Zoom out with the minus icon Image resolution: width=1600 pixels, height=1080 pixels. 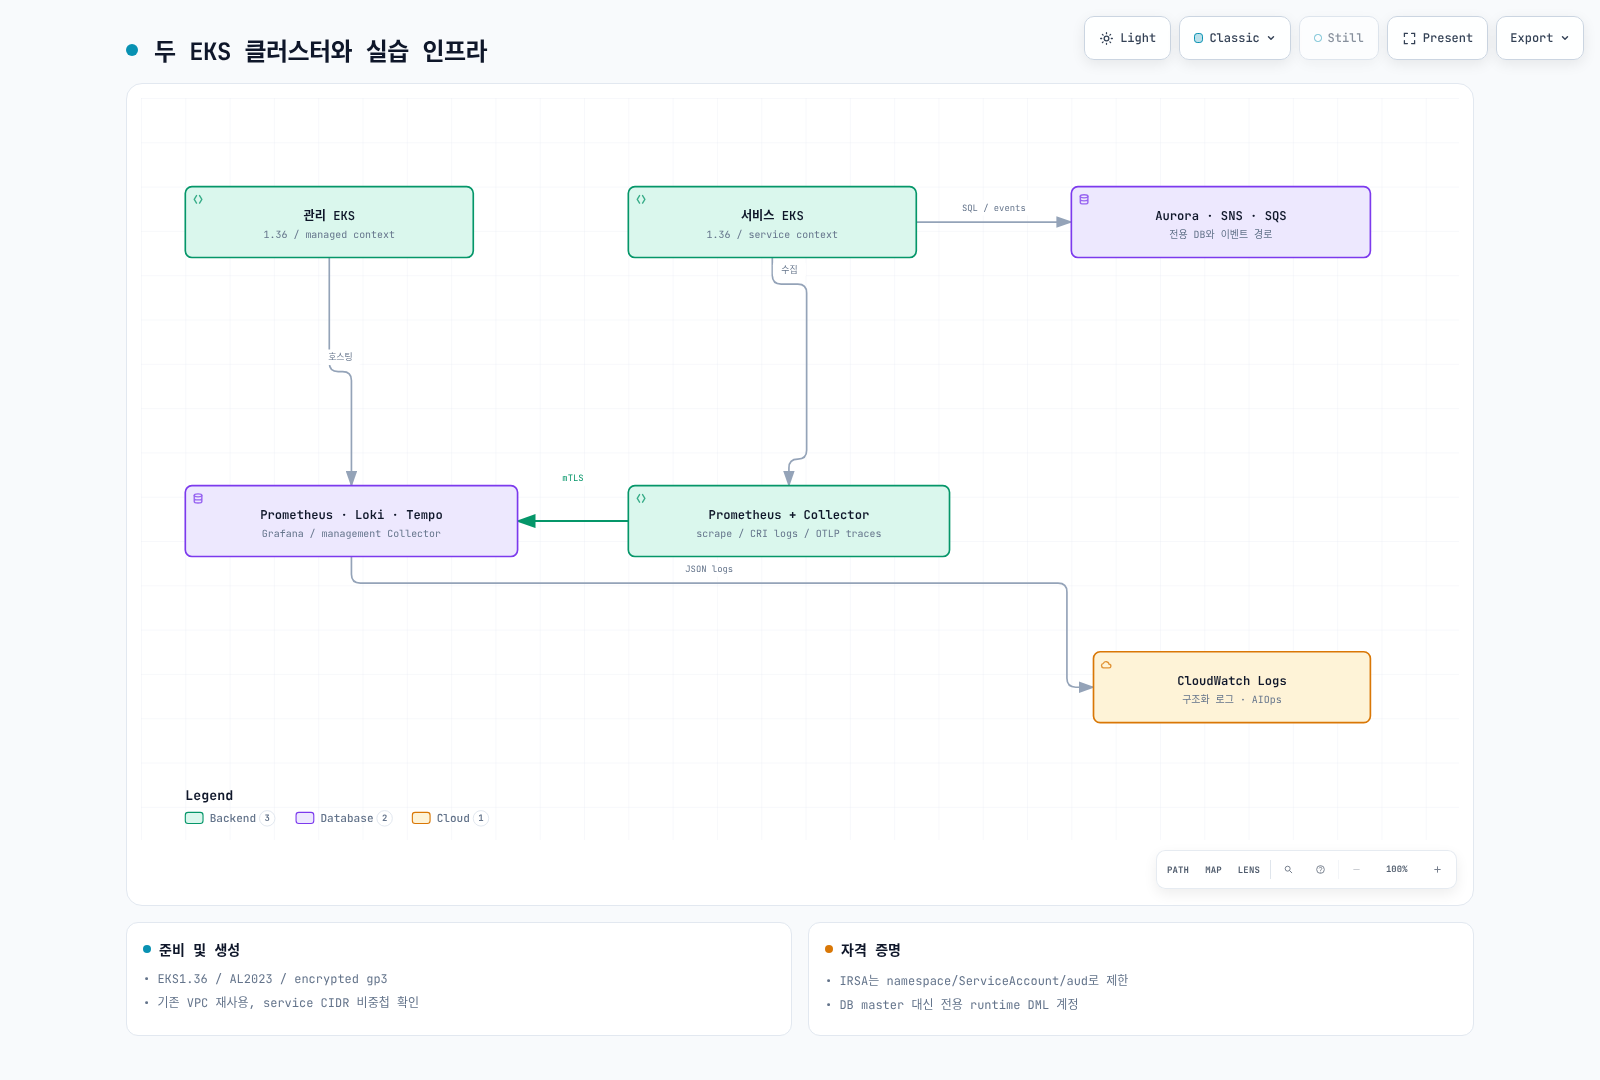pos(1356,870)
